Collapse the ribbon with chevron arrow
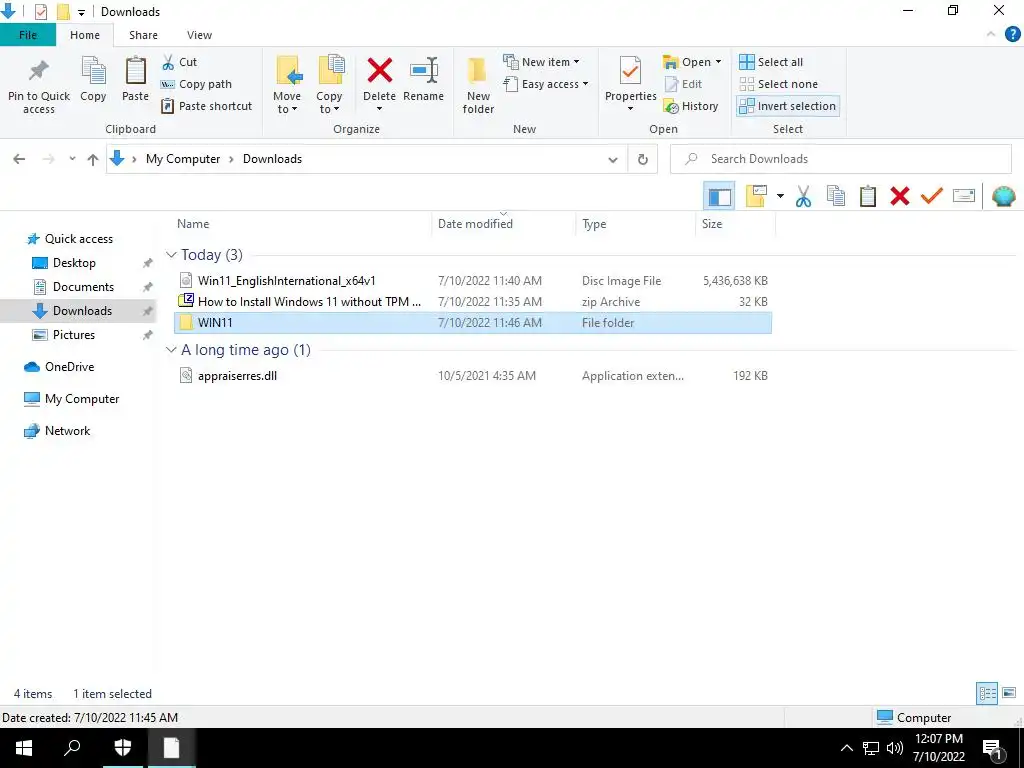Screen dimensions: 1024x768 pos(991,34)
